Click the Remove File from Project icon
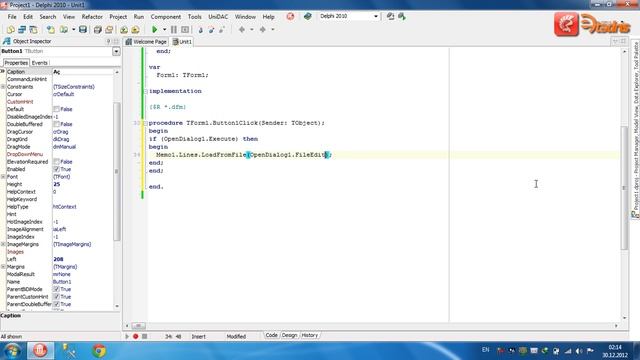Screen dimensions: 640x360 pyautogui.click(x=136, y=29)
